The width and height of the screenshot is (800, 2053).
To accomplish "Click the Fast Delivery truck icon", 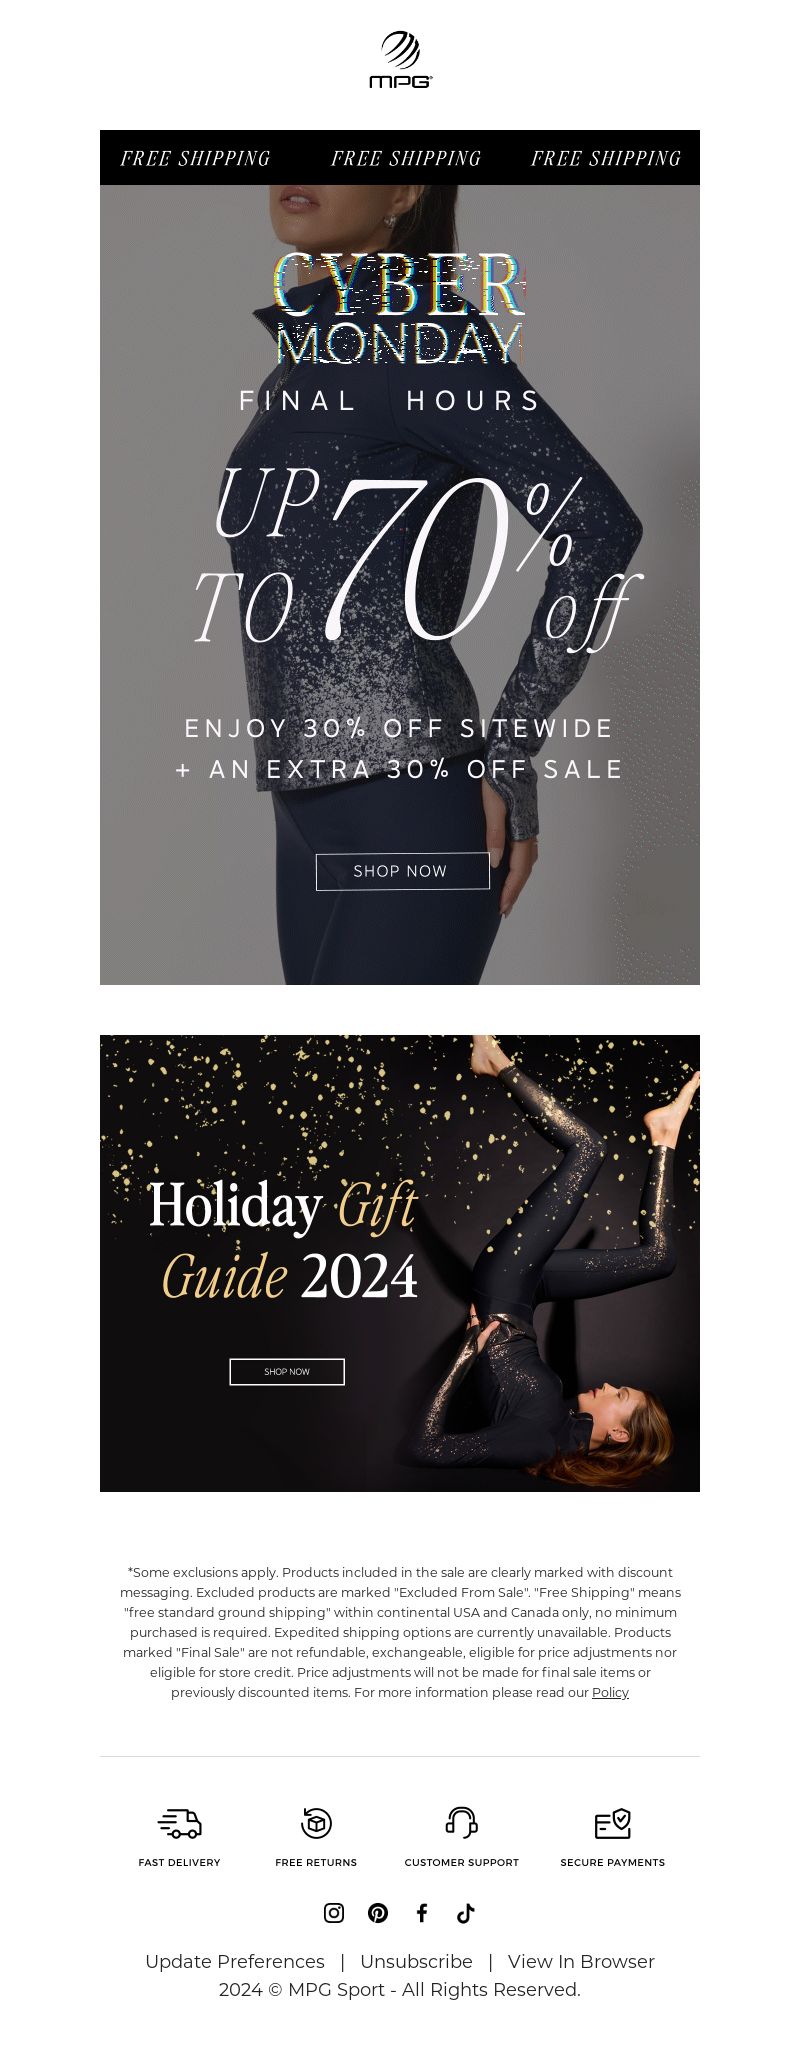I will click(x=180, y=1823).
